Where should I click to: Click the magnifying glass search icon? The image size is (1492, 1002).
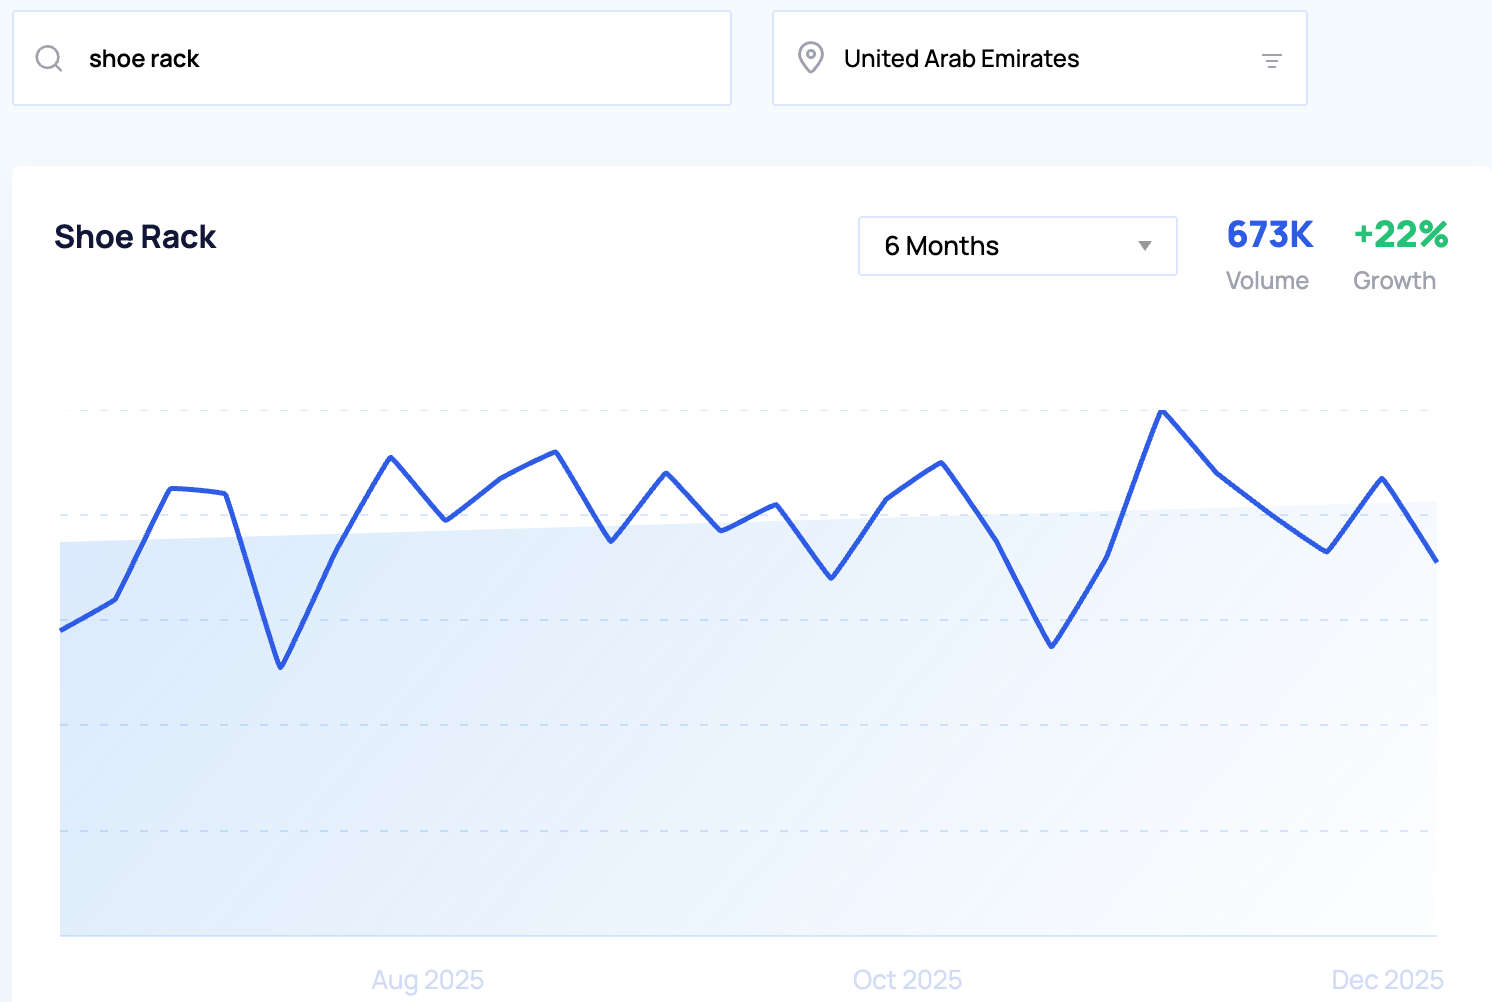point(49,59)
